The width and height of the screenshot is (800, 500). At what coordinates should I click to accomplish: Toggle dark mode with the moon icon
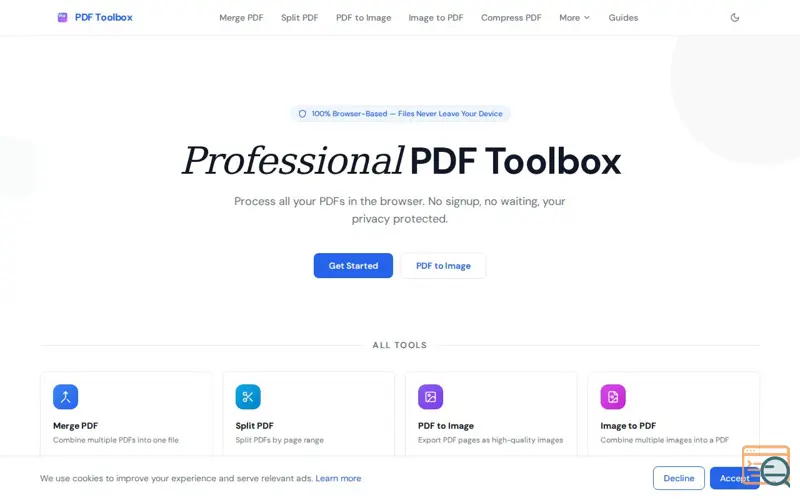tap(735, 17)
